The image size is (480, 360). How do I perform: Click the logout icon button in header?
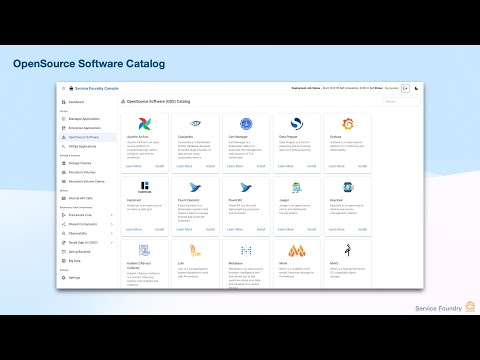[405, 88]
